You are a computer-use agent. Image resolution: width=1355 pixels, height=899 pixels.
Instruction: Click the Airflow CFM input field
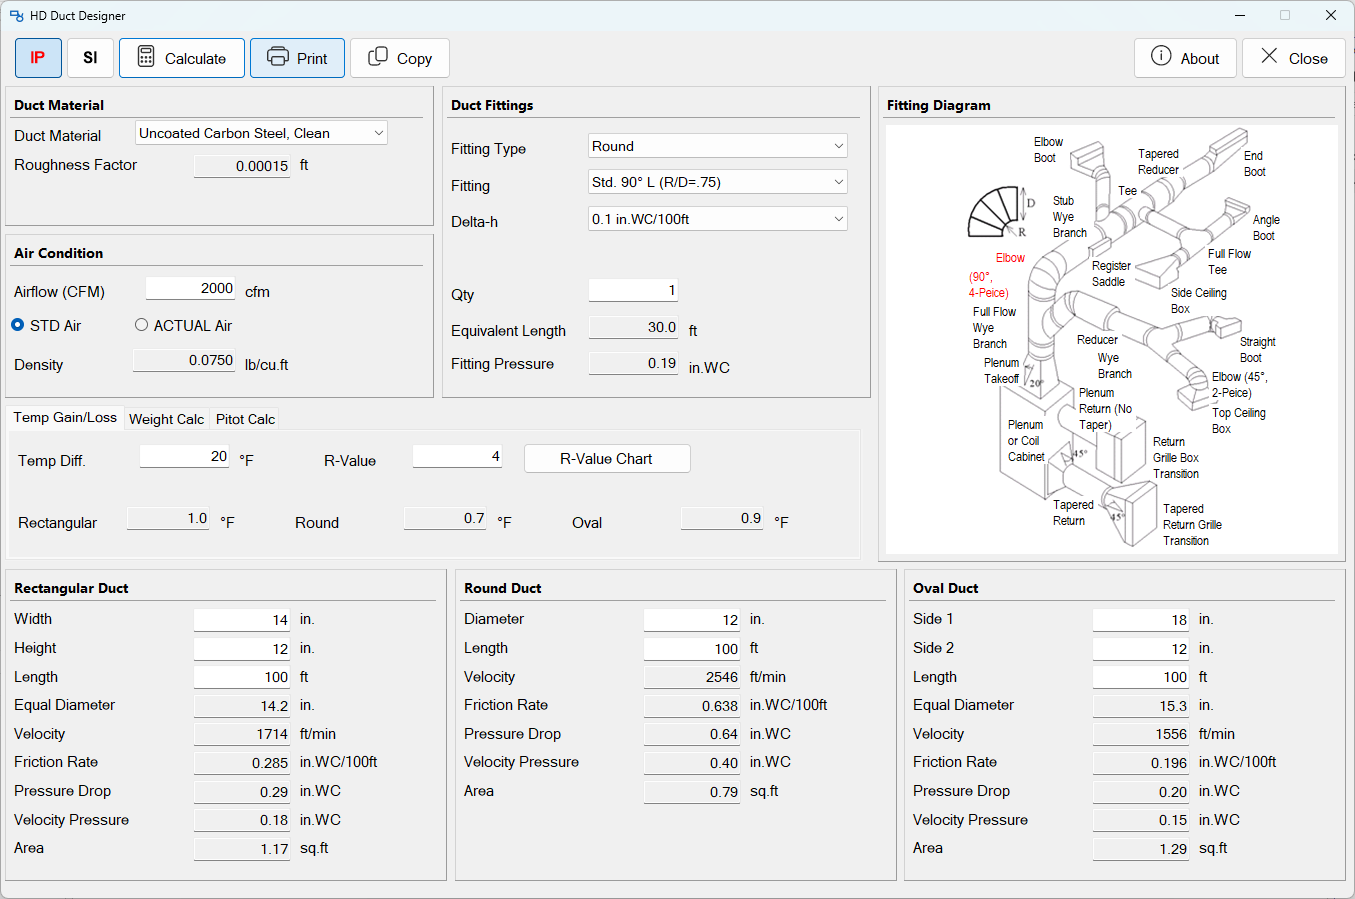point(191,289)
